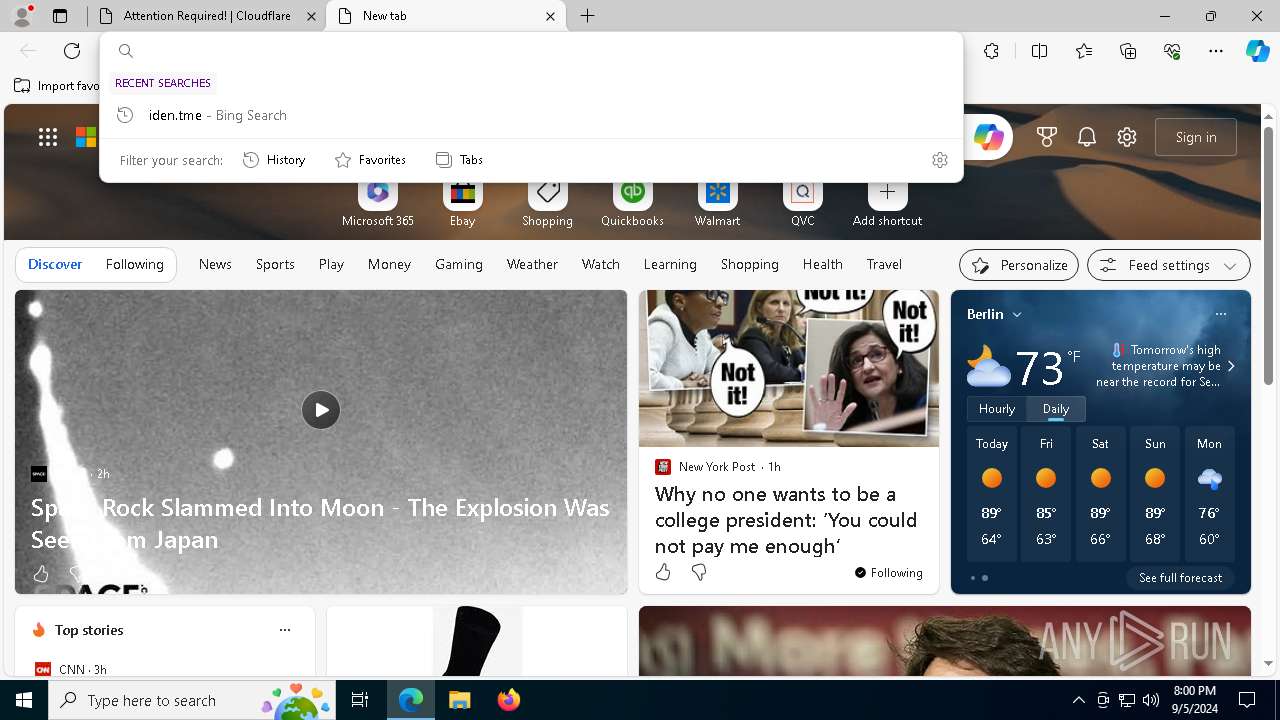Open the Gaming category
Image resolution: width=1280 pixels, height=720 pixels.
459,264
